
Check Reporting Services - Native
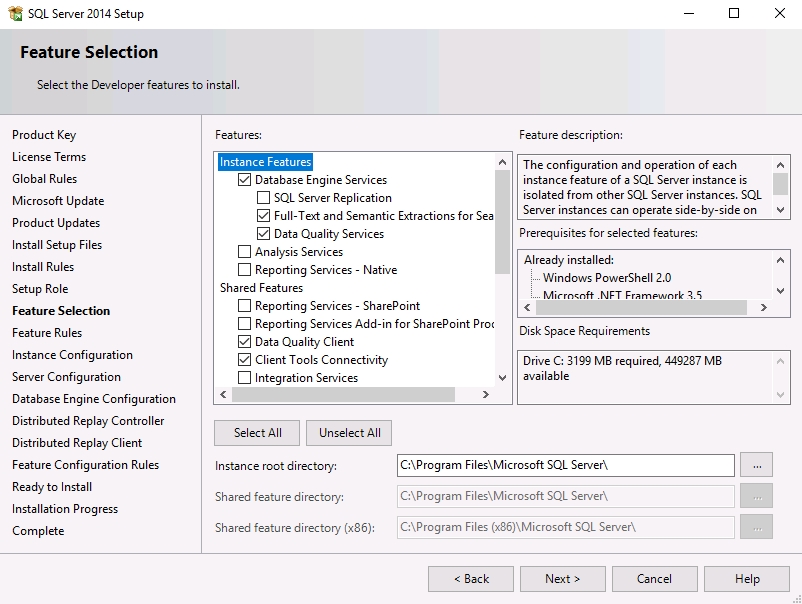pos(244,270)
